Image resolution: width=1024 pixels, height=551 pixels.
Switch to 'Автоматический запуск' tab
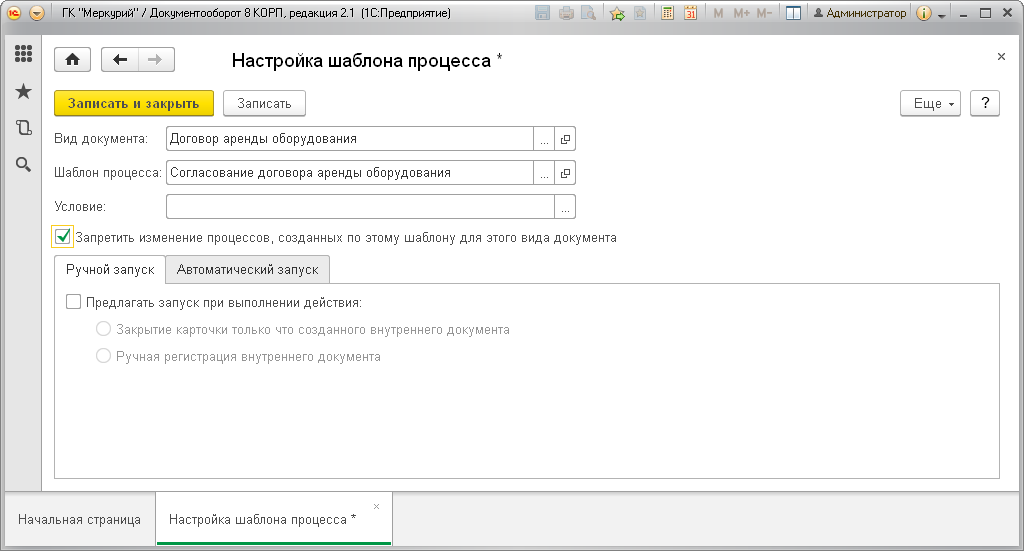(248, 270)
